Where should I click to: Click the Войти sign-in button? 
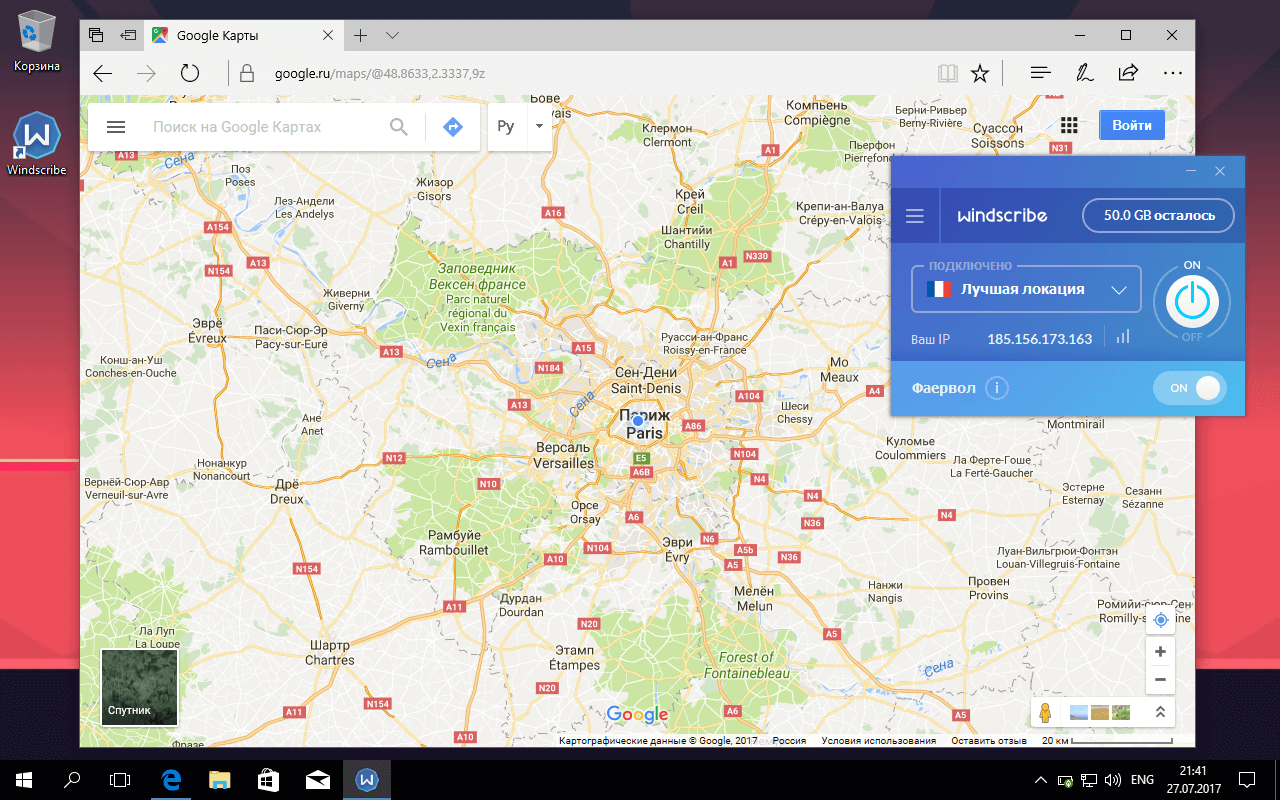1132,125
